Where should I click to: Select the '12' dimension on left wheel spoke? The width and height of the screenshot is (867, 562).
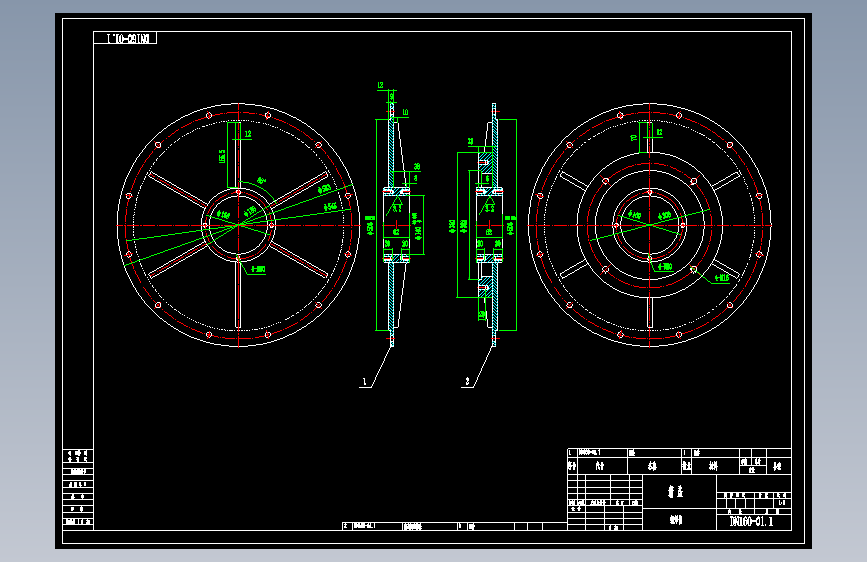[x=248, y=134]
